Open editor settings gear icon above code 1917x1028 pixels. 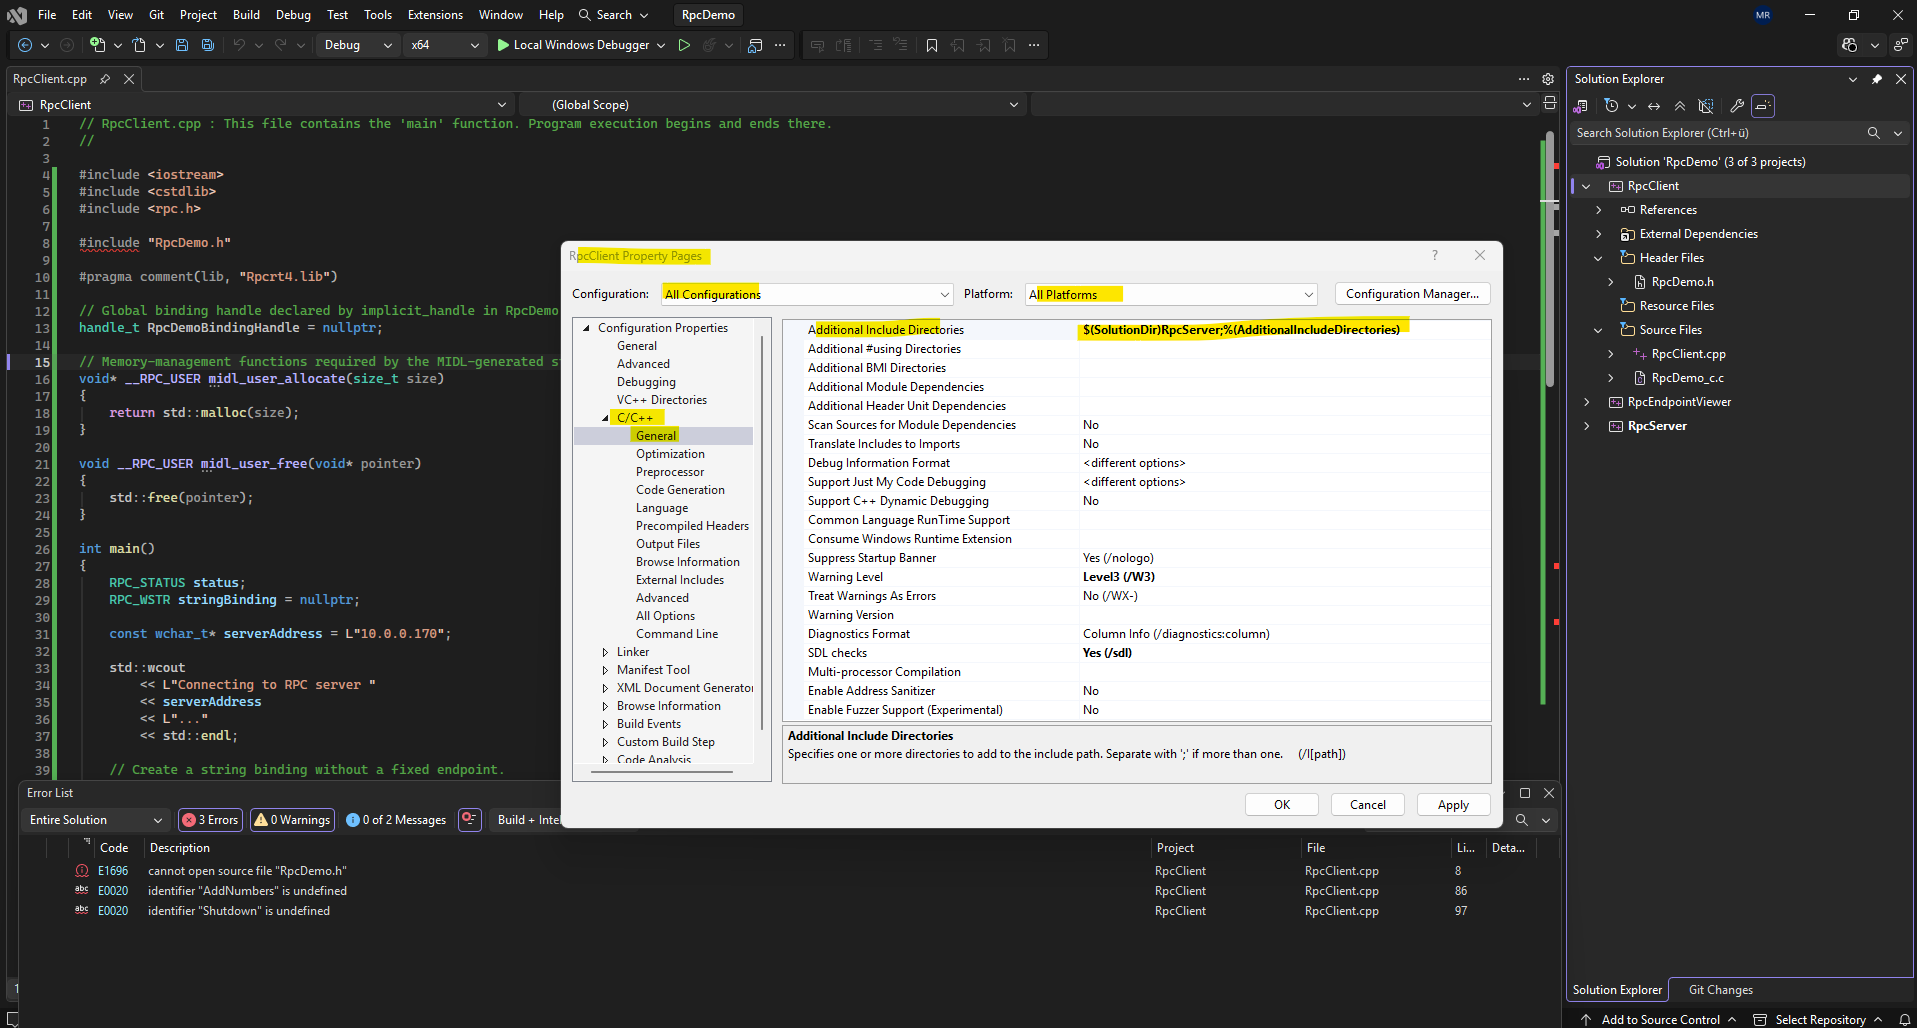click(x=1548, y=79)
